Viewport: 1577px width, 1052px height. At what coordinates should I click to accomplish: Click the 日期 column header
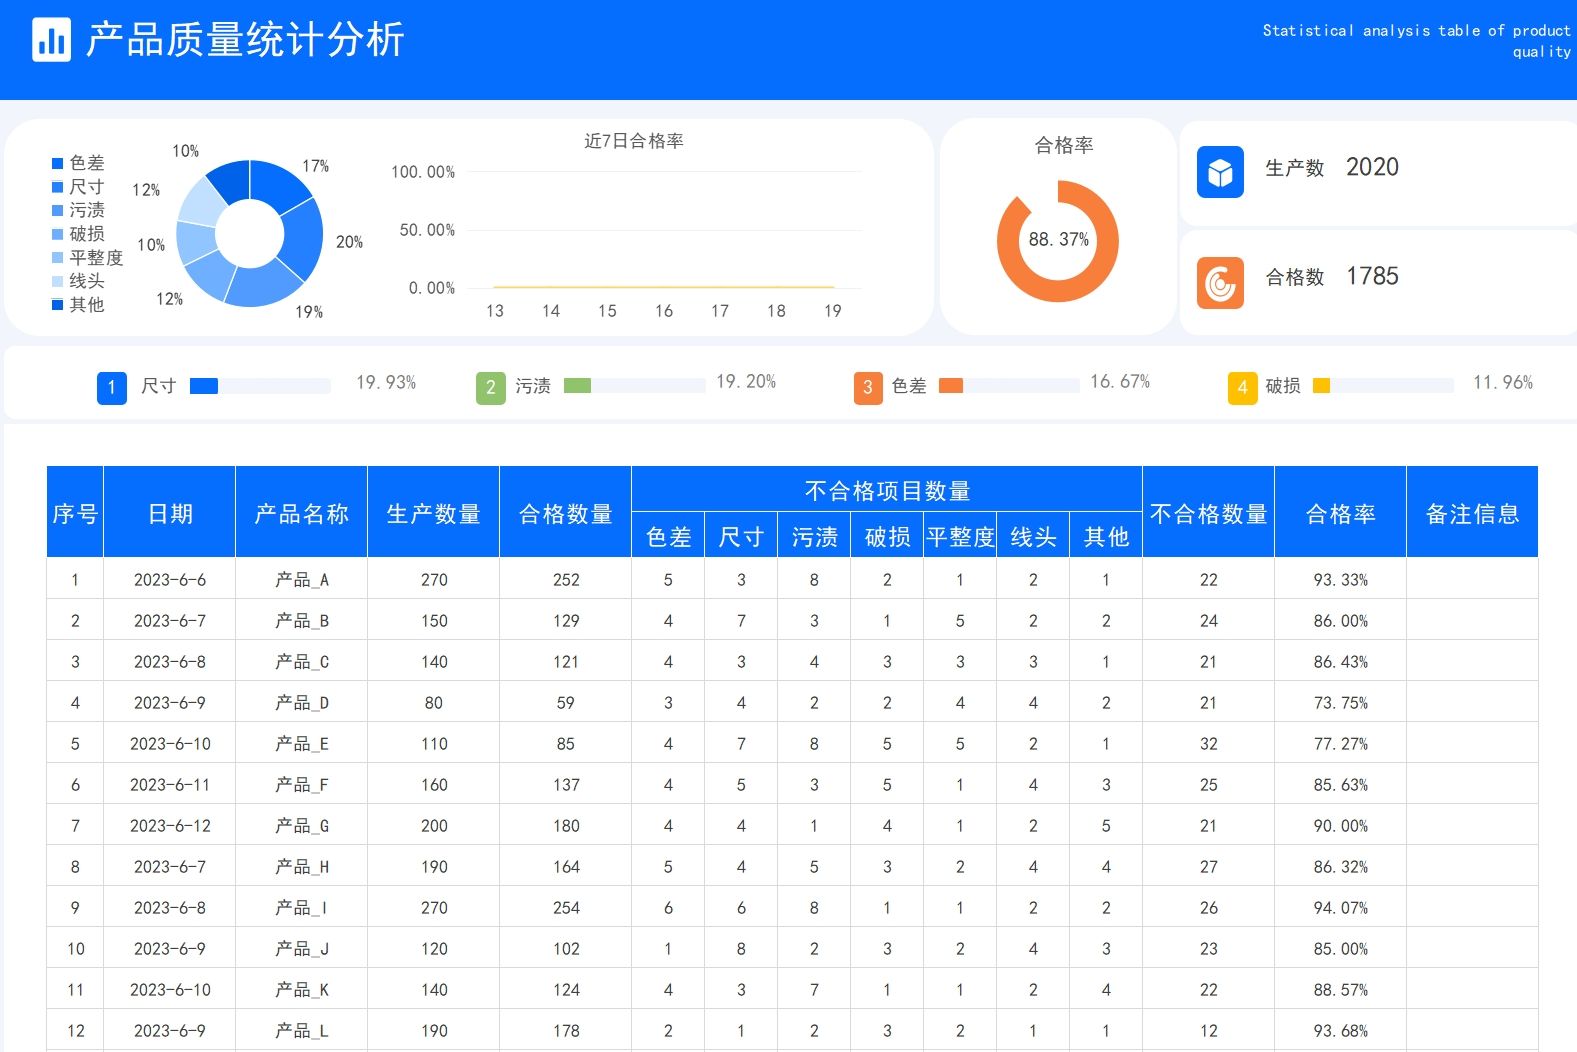[170, 512]
